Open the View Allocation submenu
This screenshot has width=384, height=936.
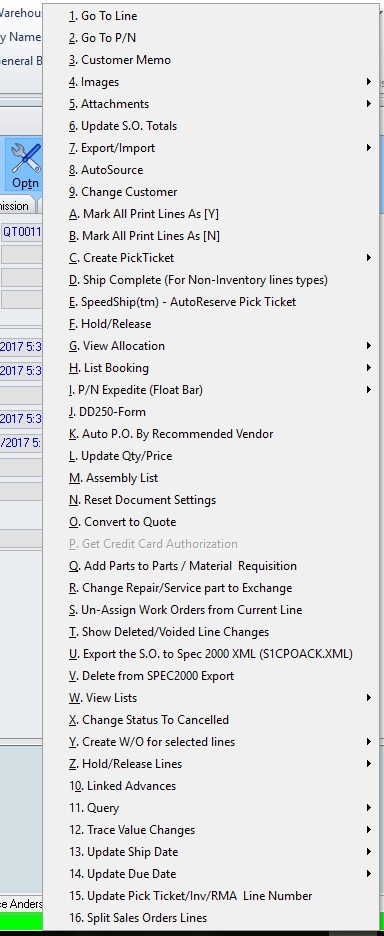210,346
